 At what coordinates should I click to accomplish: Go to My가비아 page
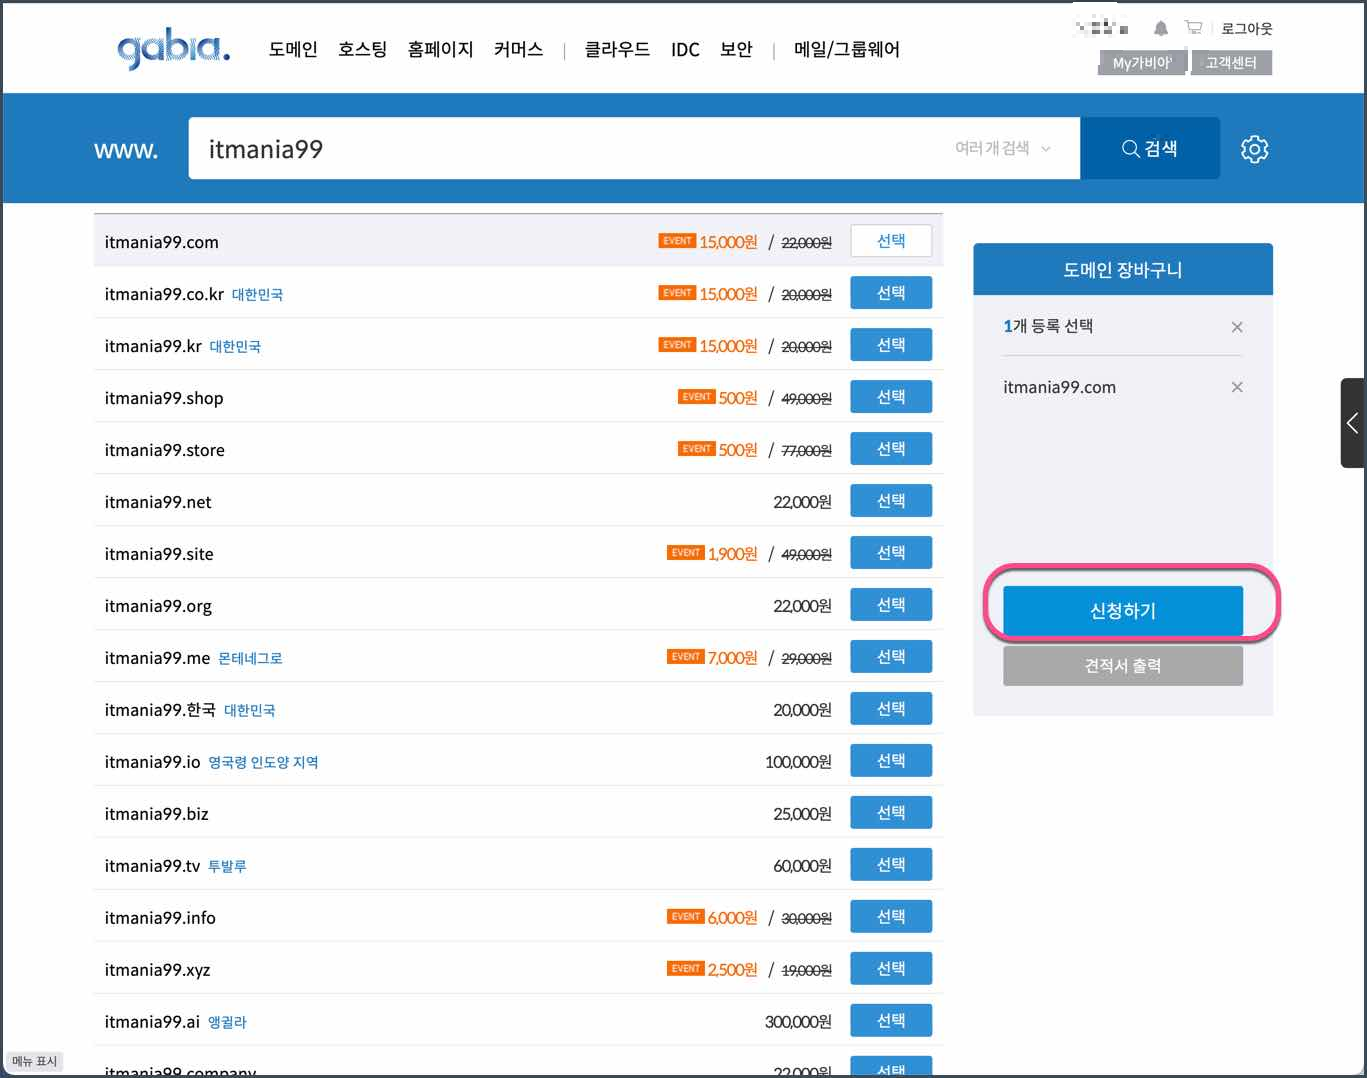[1142, 62]
